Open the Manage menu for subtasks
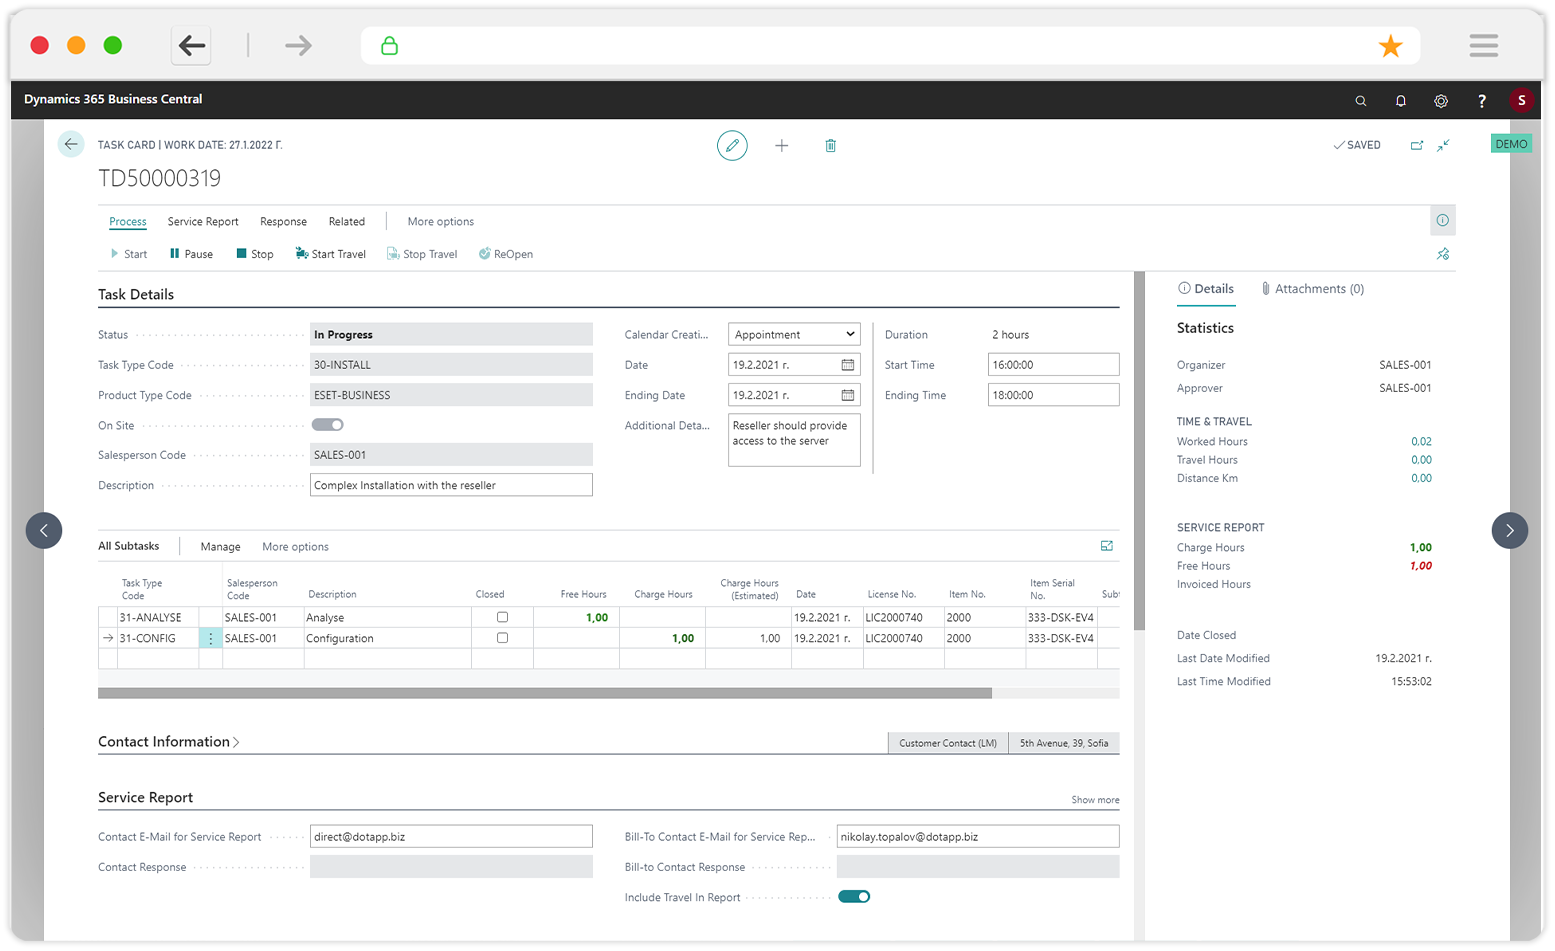The height and width of the screenshot is (951, 1555). tap(220, 547)
